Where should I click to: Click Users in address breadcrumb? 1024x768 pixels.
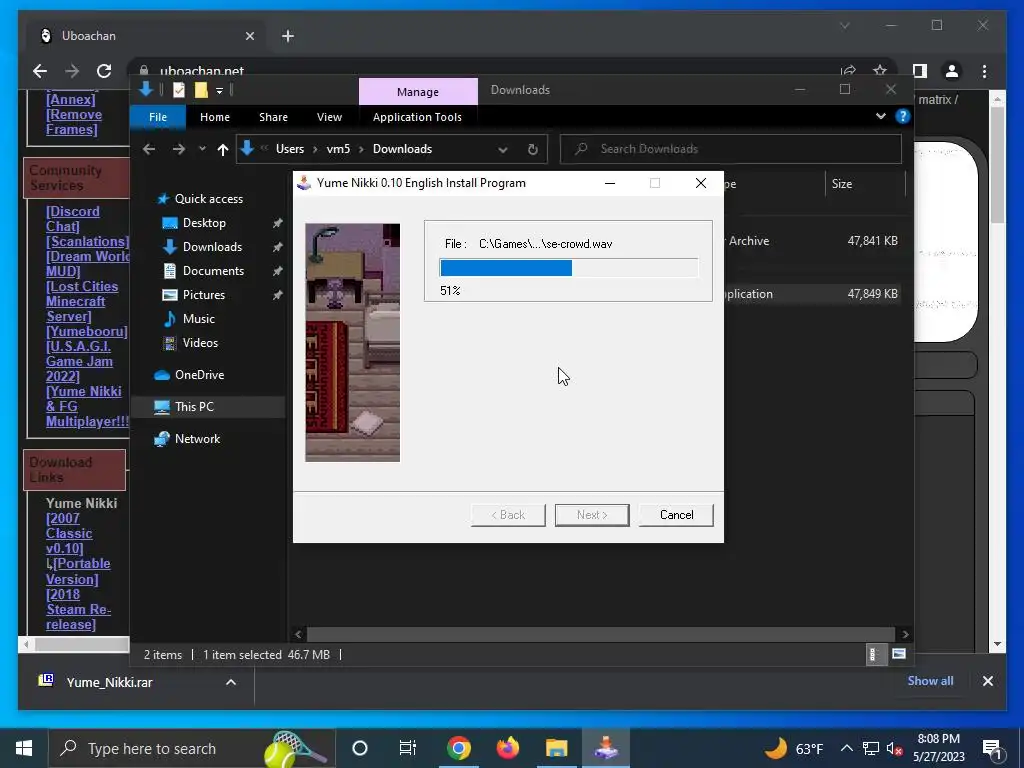point(290,149)
